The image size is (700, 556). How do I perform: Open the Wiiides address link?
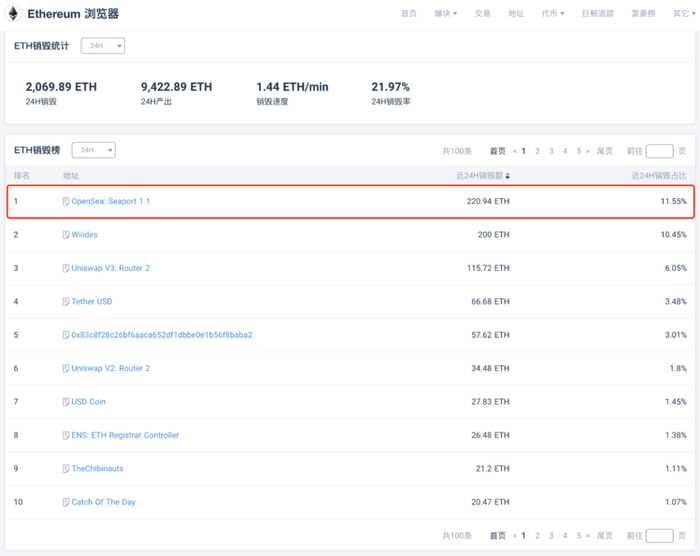pyautogui.click(x=84, y=235)
